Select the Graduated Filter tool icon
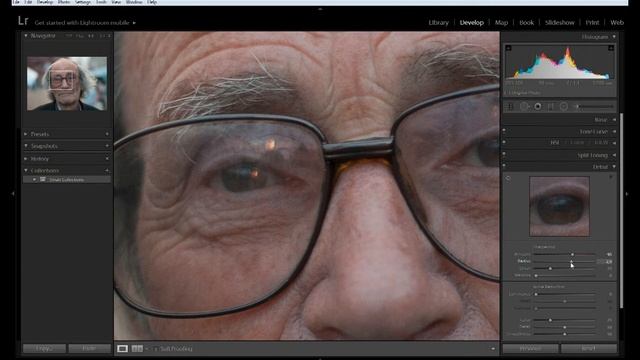Viewport: 640px width, 360px height. 551,107
